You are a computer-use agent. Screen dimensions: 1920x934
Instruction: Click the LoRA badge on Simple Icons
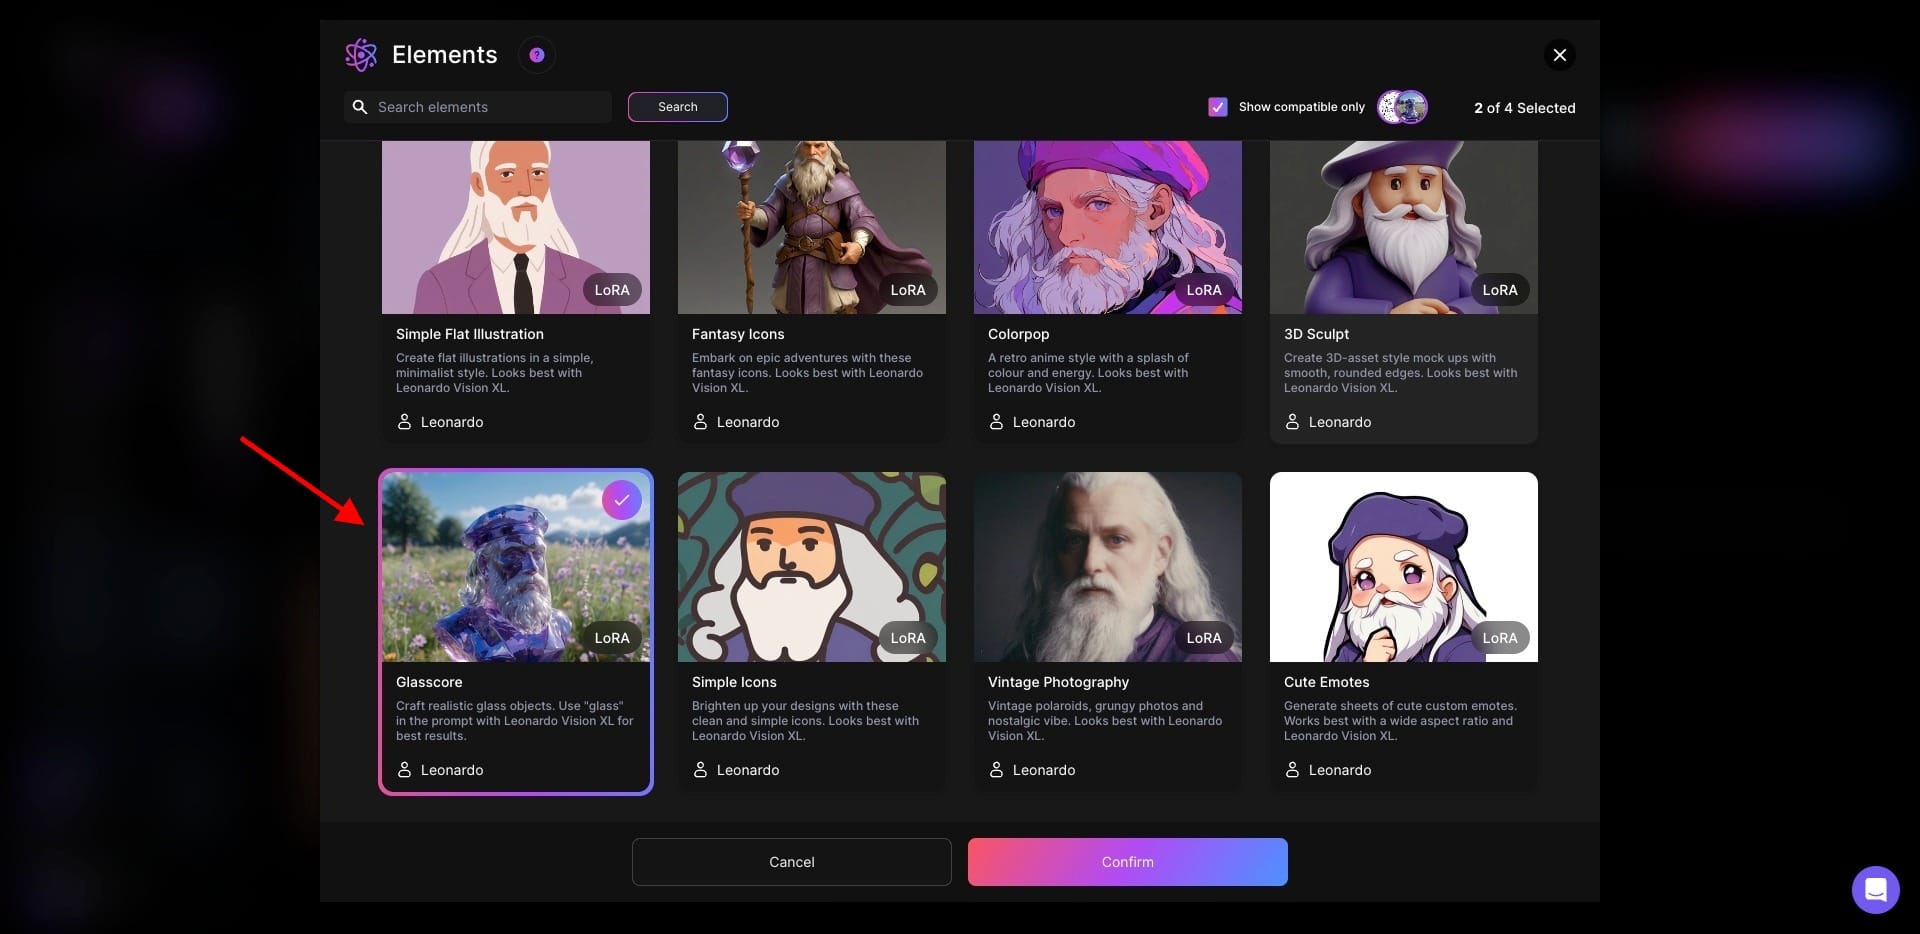[908, 638]
